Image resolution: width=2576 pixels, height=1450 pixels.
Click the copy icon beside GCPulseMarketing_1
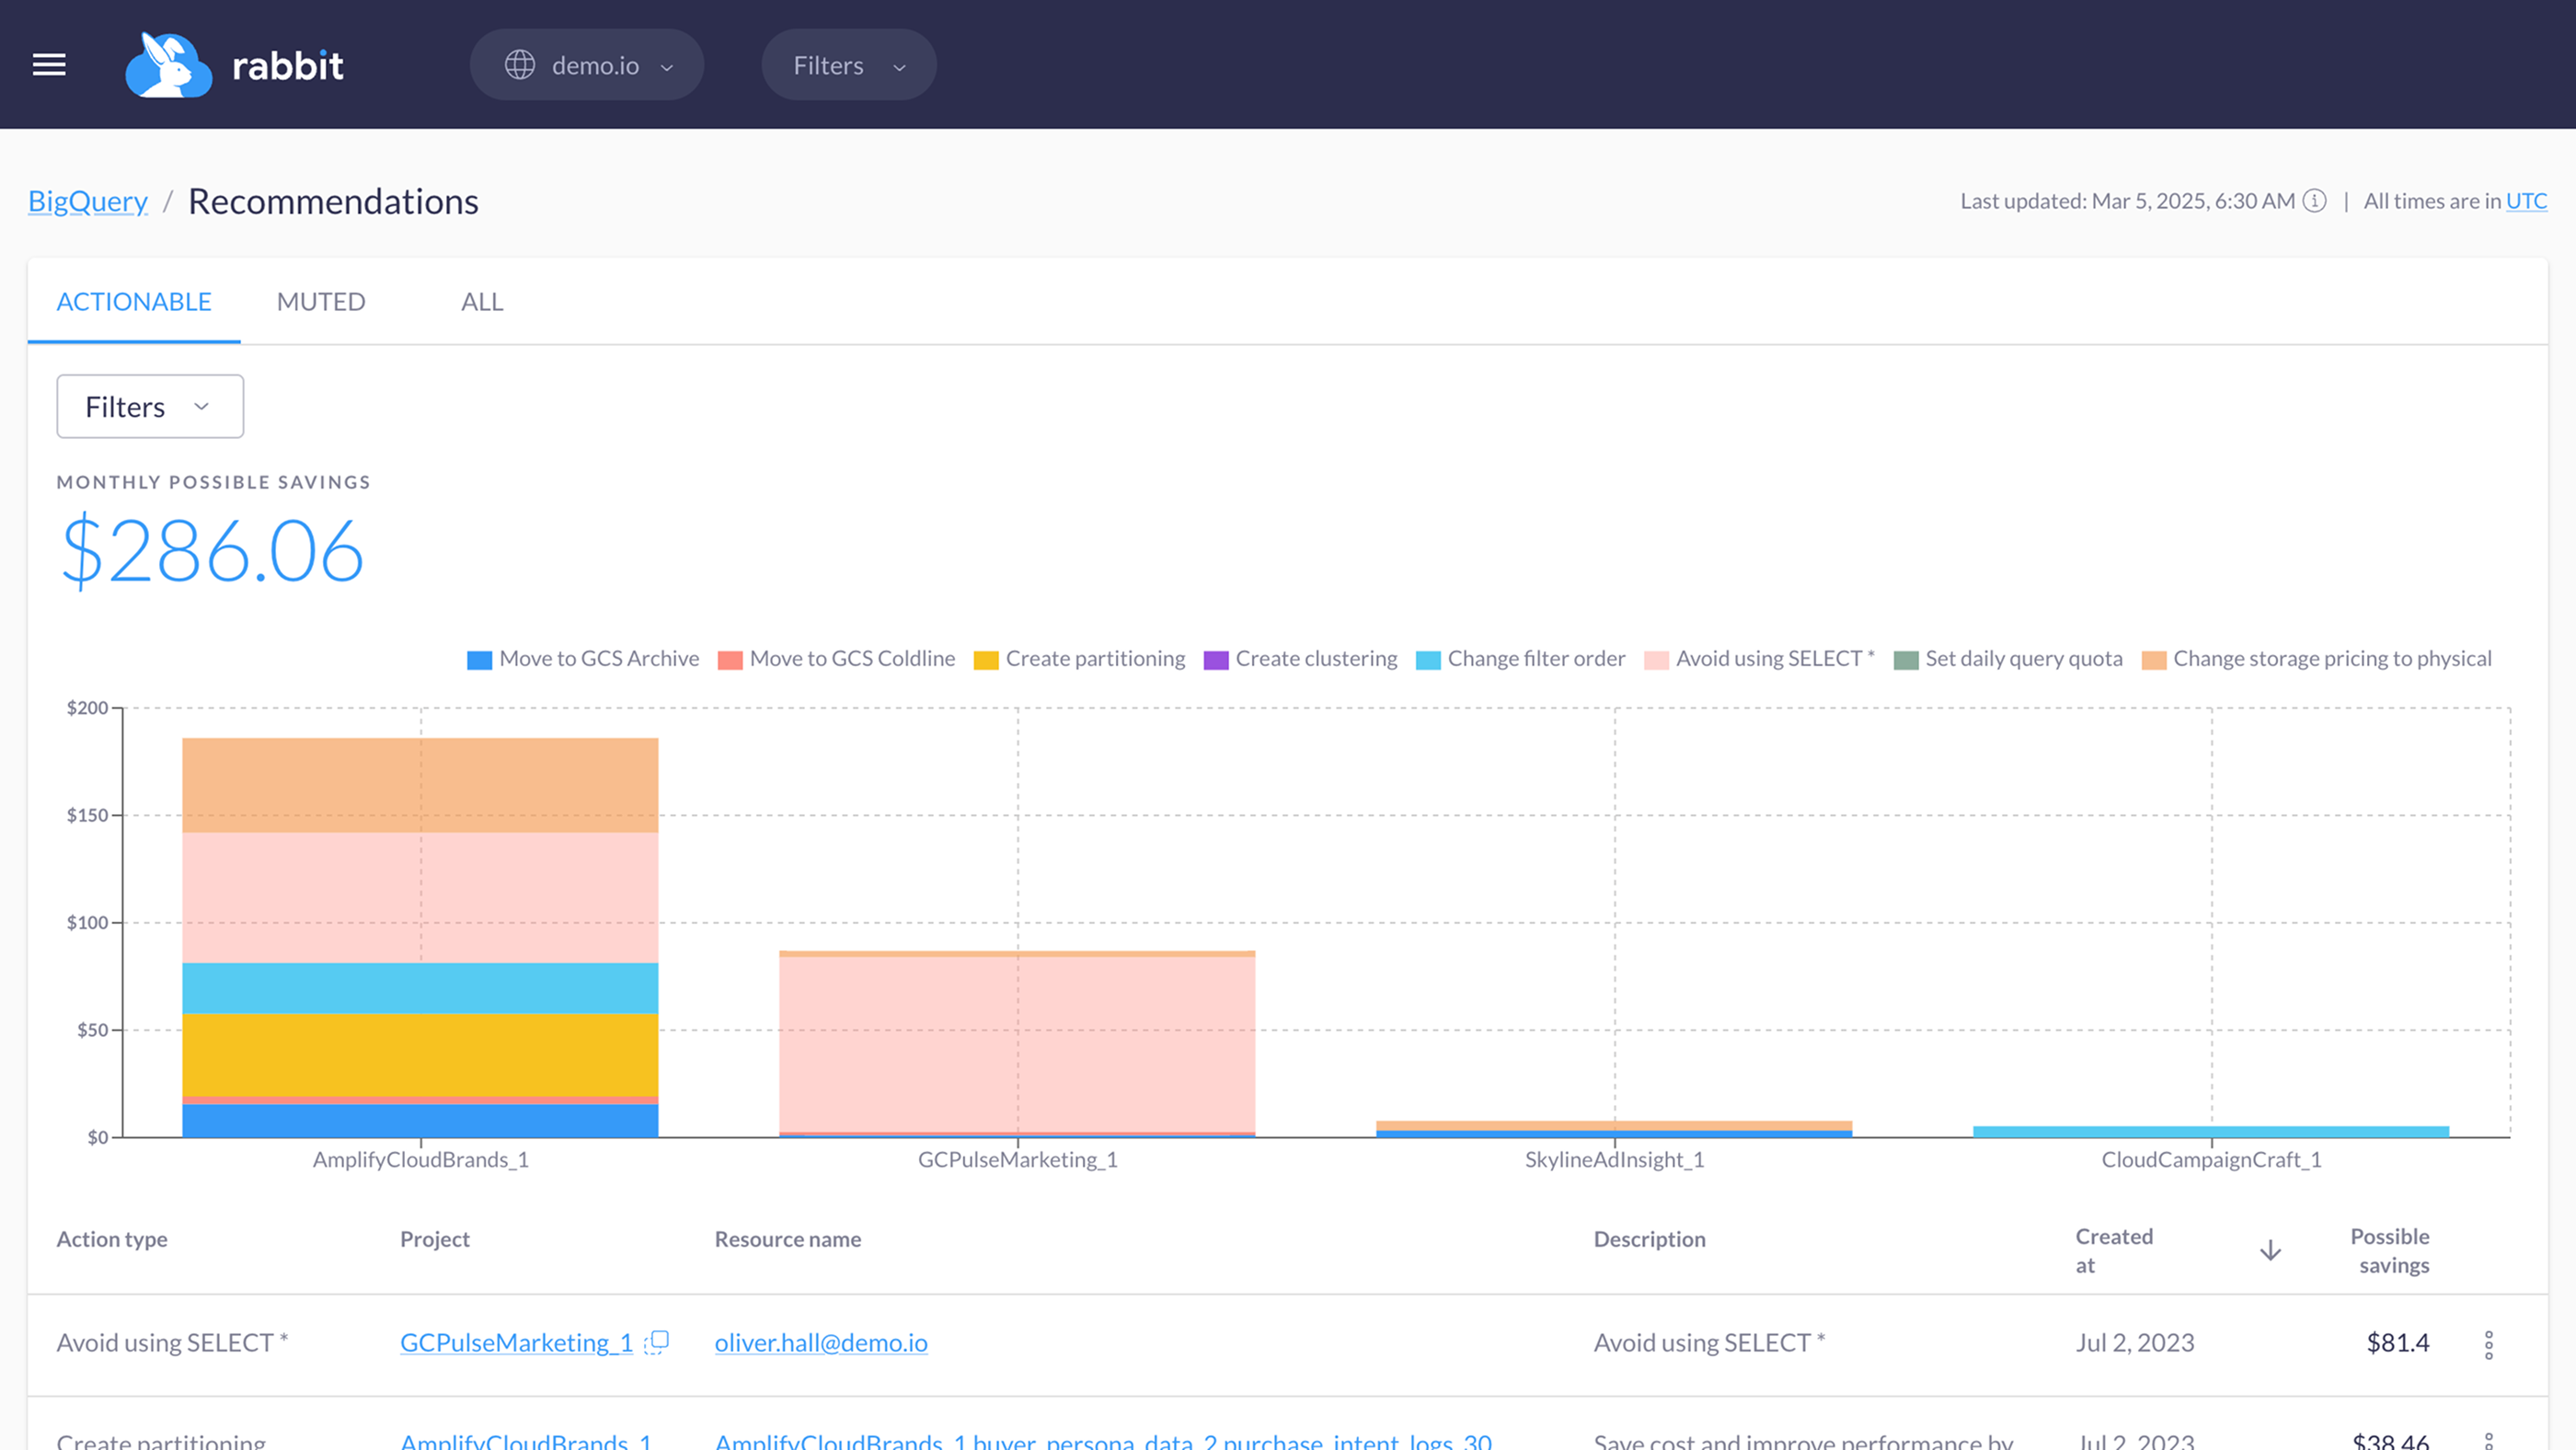[x=655, y=1343]
